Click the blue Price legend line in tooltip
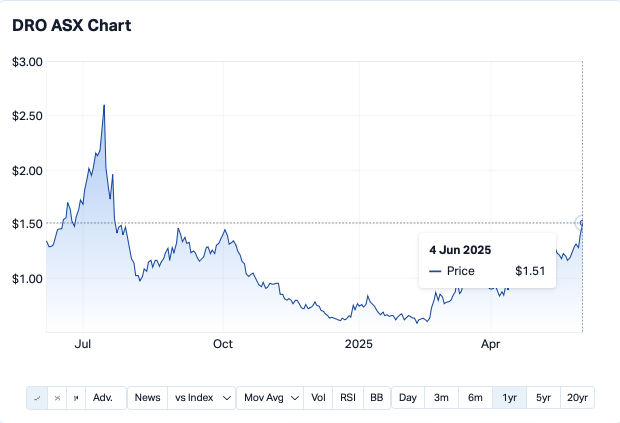 pyautogui.click(x=436, y=271)
